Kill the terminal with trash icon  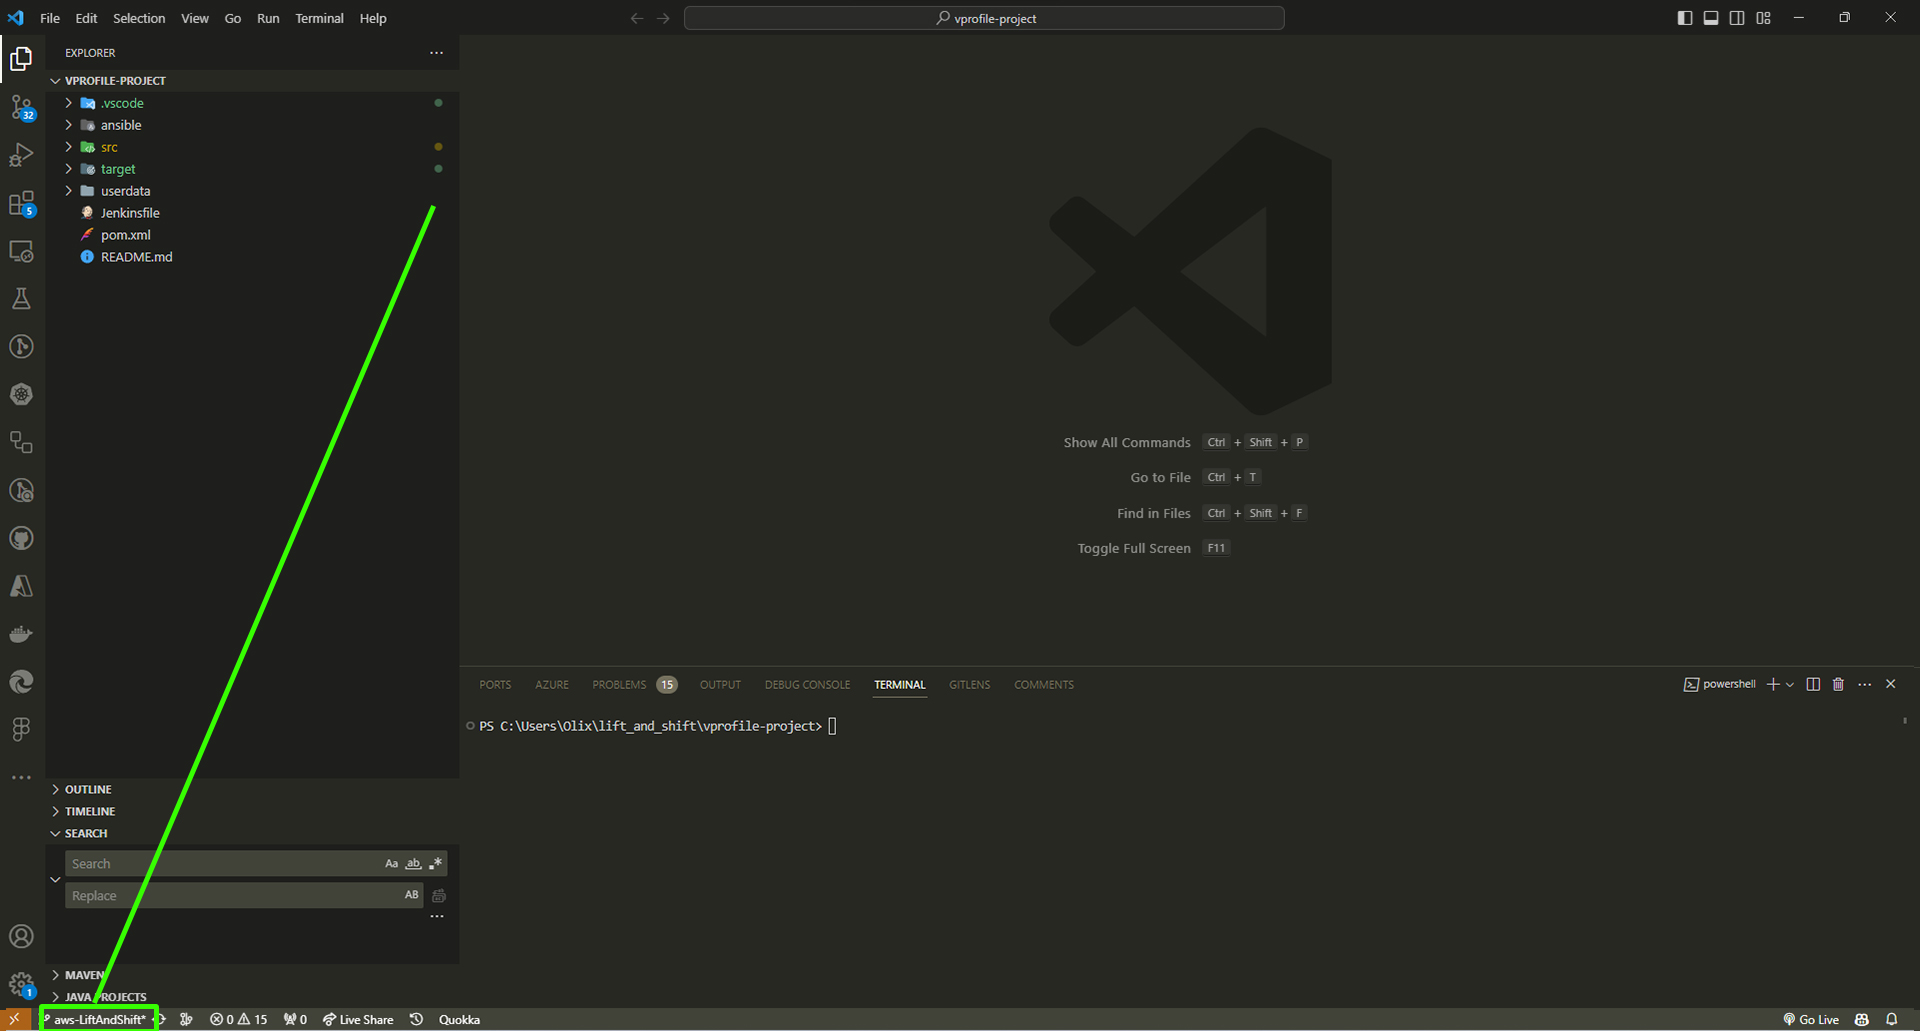pyautogui.click(x=1838, y=684)
